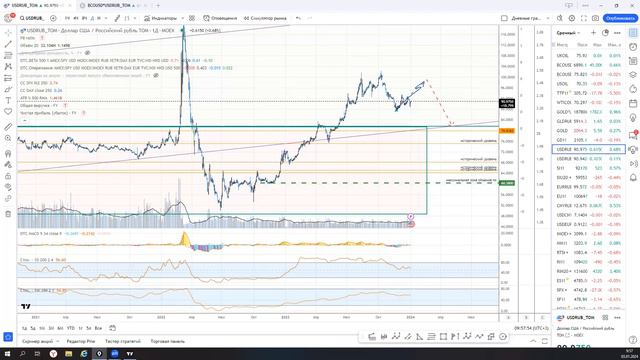Click the Windows Start button
Viewport: 640px width, 360px height.
(7, 354)
